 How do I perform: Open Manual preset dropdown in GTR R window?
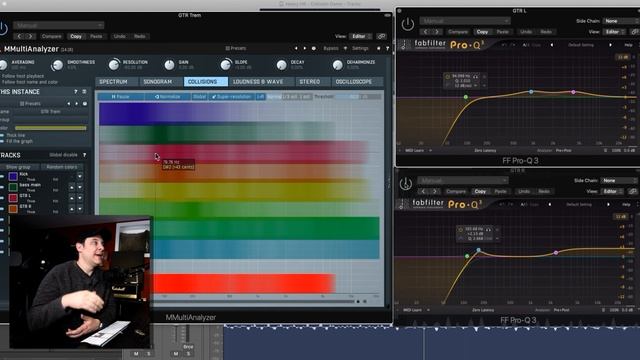coord(463,180)
